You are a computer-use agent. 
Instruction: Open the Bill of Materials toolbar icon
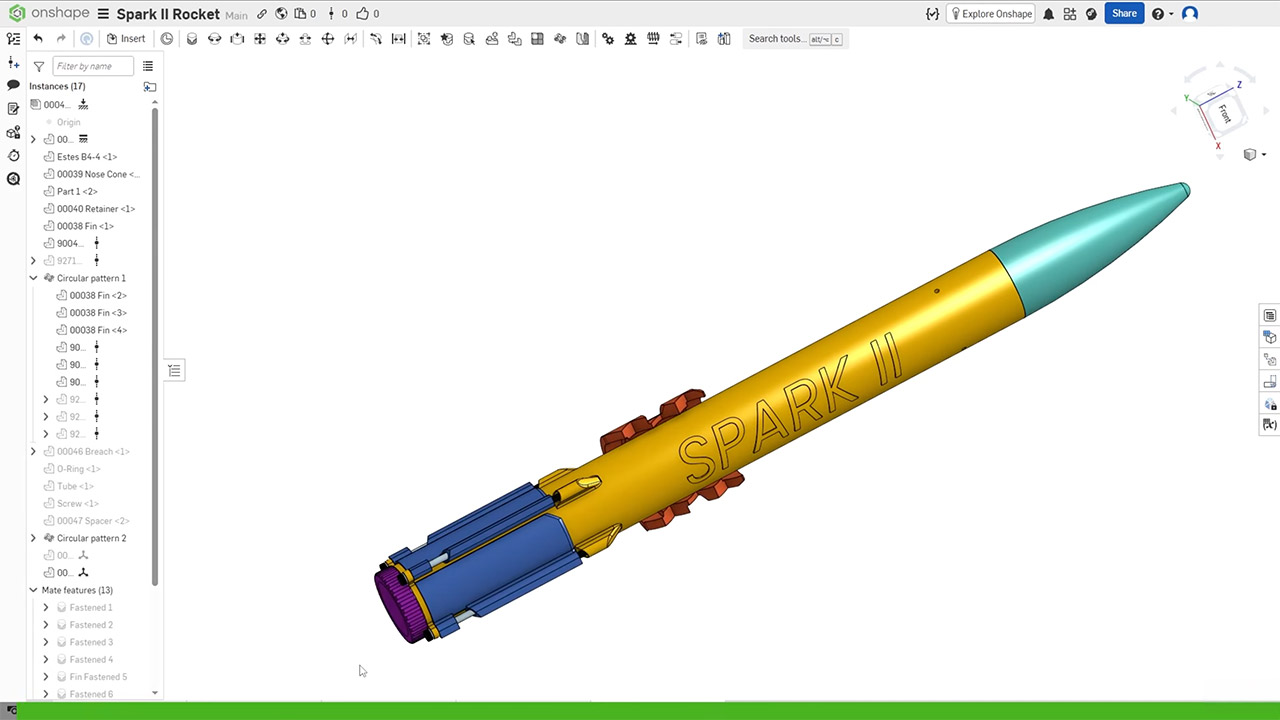point(701,39)
